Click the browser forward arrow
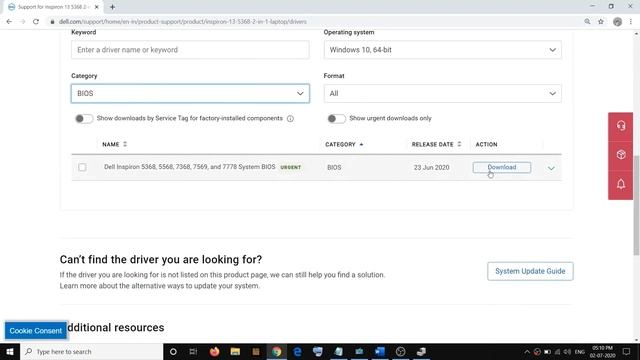The height and width of the screenshot is (360, 640). click(x=22, y=22)
